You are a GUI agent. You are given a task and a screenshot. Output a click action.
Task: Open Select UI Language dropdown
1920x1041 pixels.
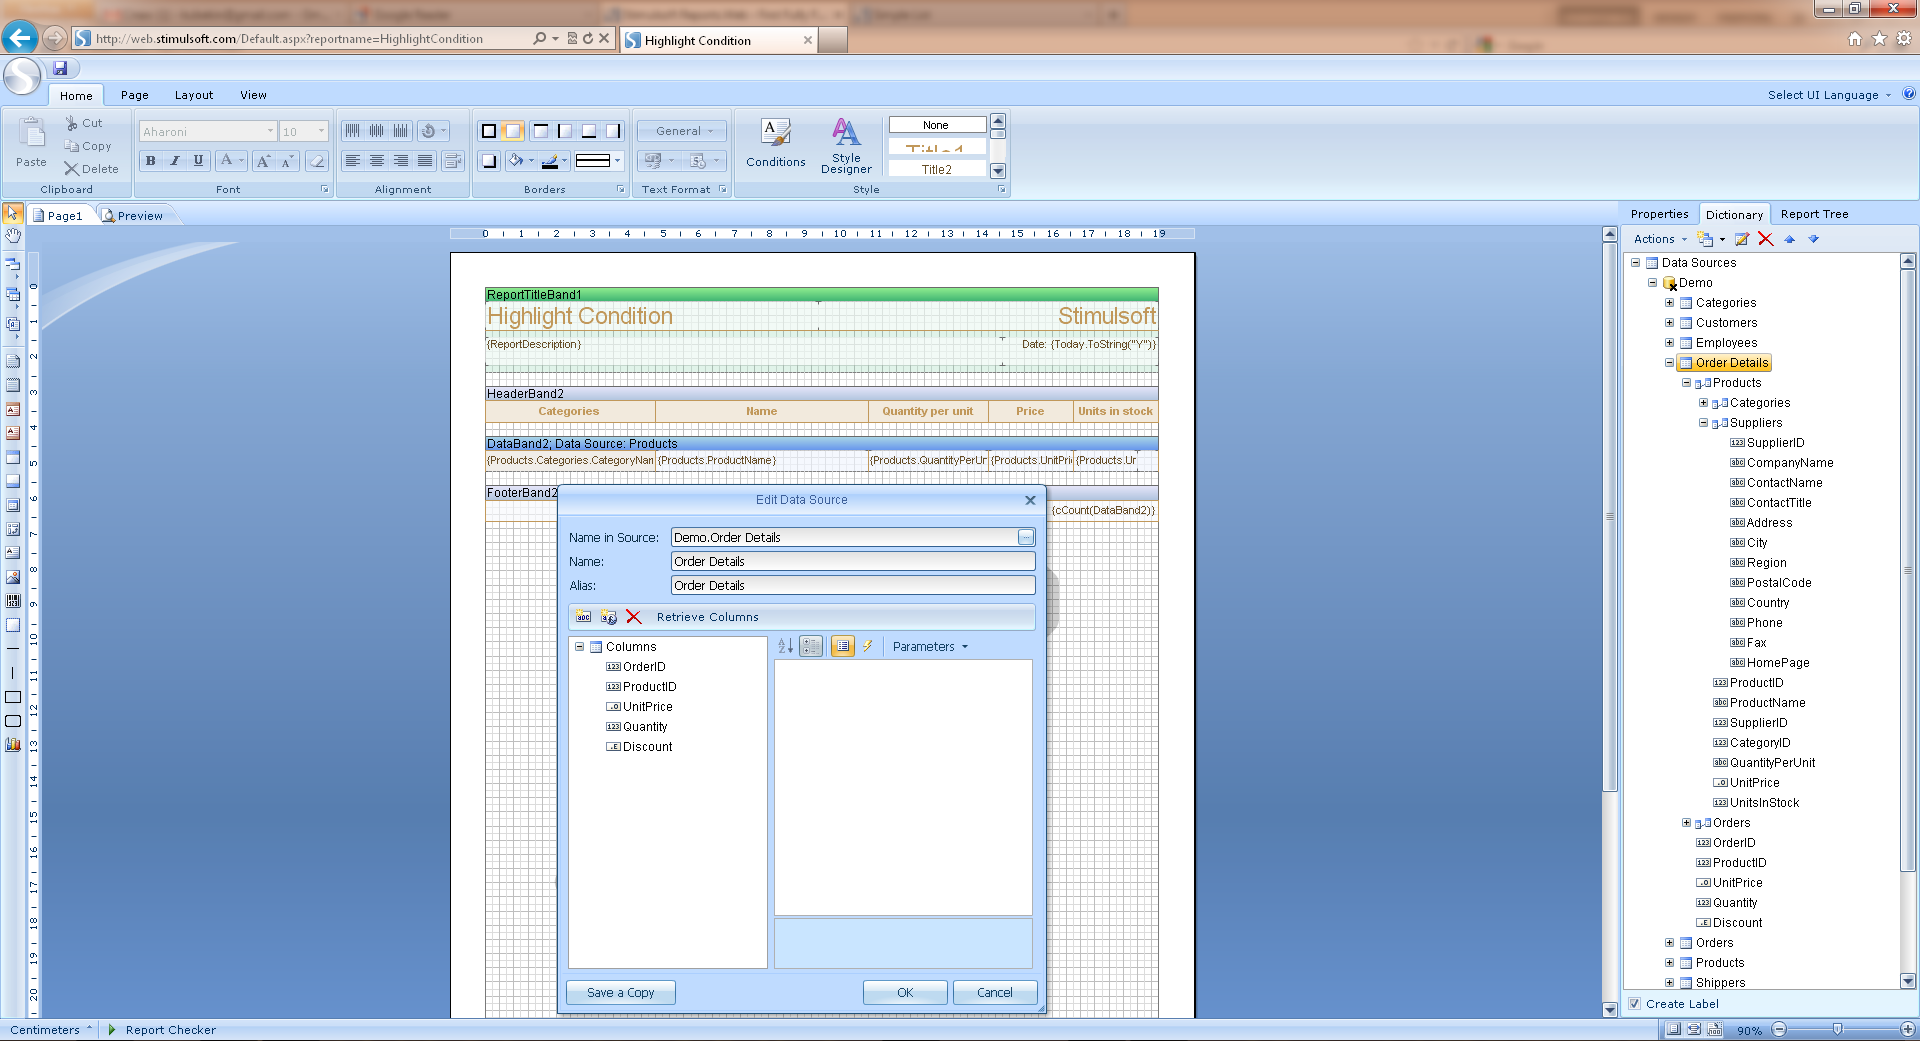coord(1829,95)
